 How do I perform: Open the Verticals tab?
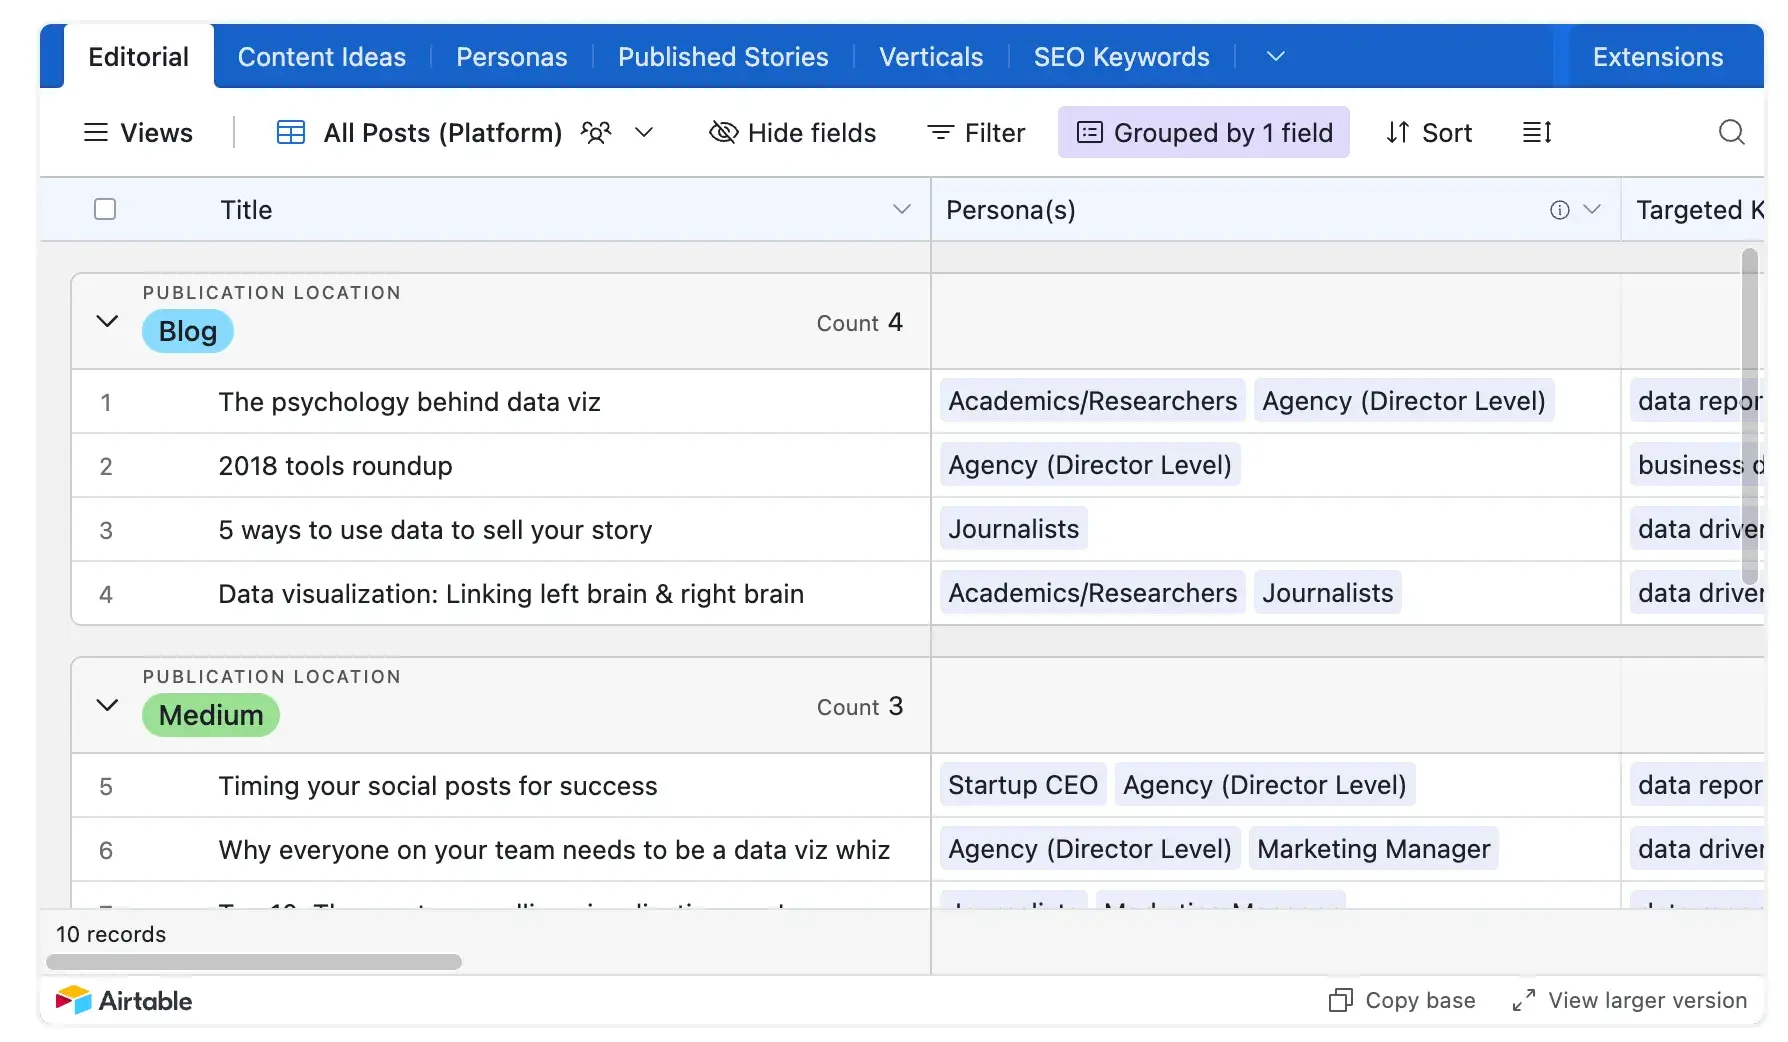pyautogui.click(x=931, y=57)
